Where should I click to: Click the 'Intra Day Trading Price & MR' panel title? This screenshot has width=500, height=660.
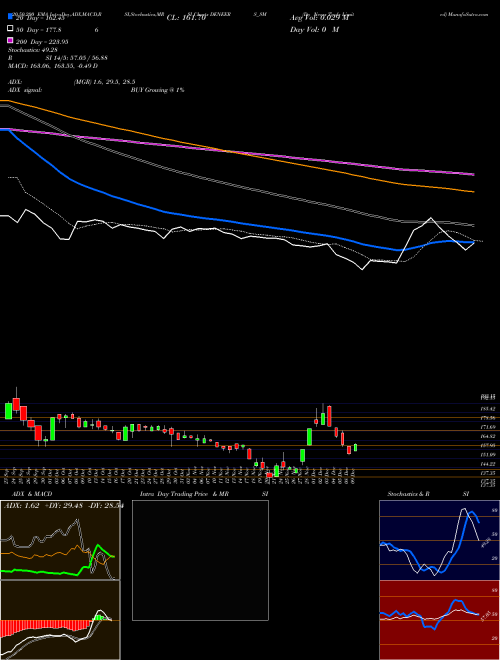click(184, 494)
